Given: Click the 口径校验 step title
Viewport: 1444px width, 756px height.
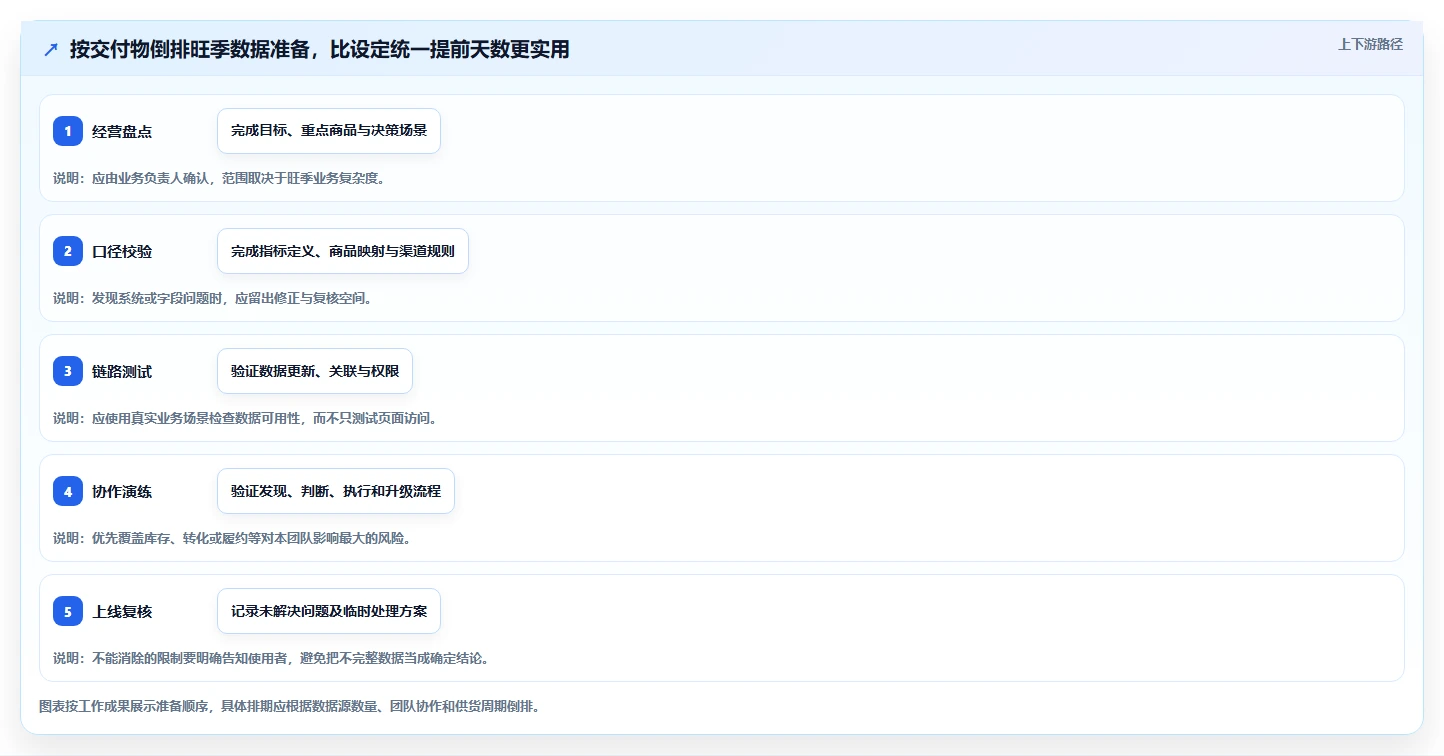Looking at the screenshot, I should click(x=122, y=251).
